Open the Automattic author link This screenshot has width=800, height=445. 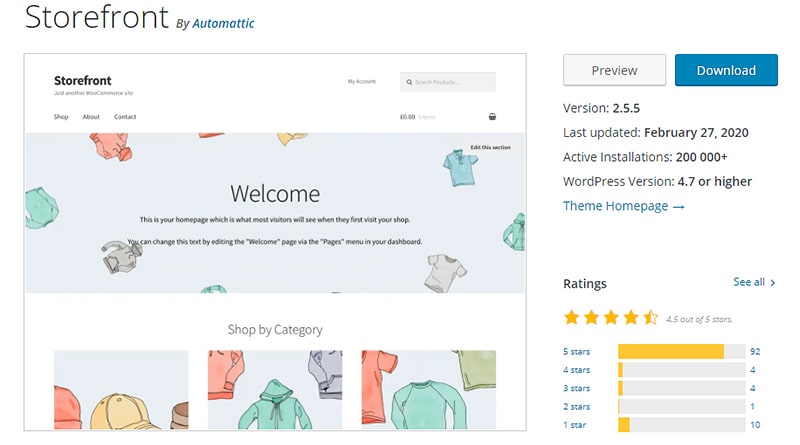click(x=225, y=24)
